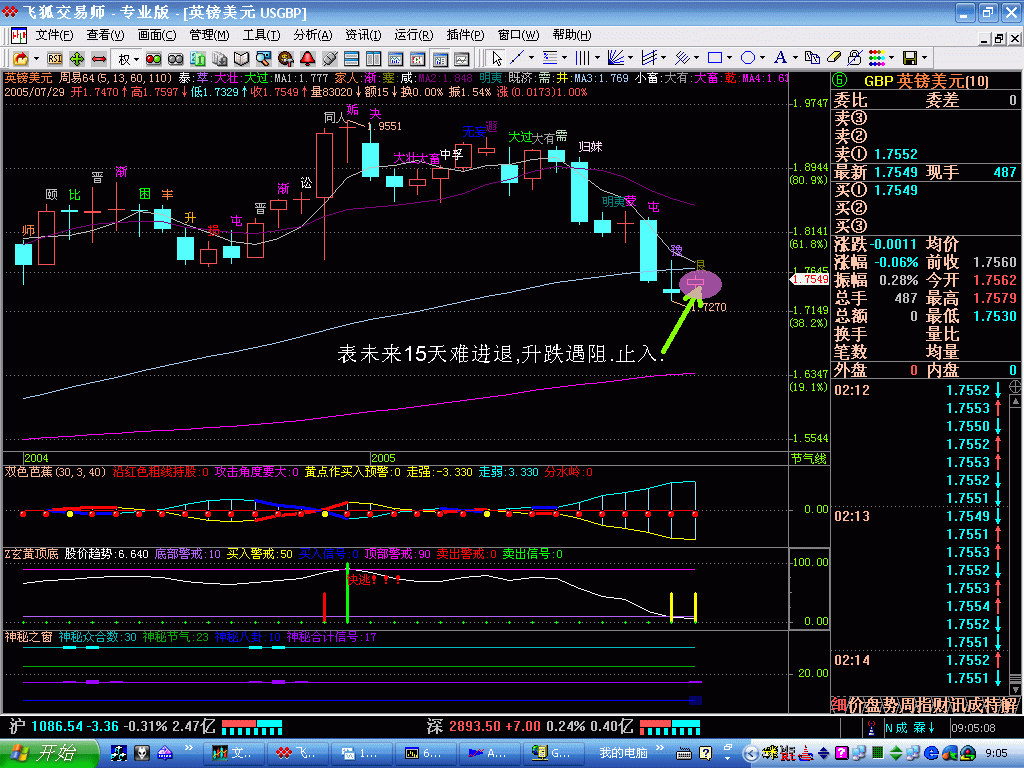Screen dimensions: 1024x768
Task: Select the rectangle drawing tool
Action: pyautogui.click(x=715, y=58)
